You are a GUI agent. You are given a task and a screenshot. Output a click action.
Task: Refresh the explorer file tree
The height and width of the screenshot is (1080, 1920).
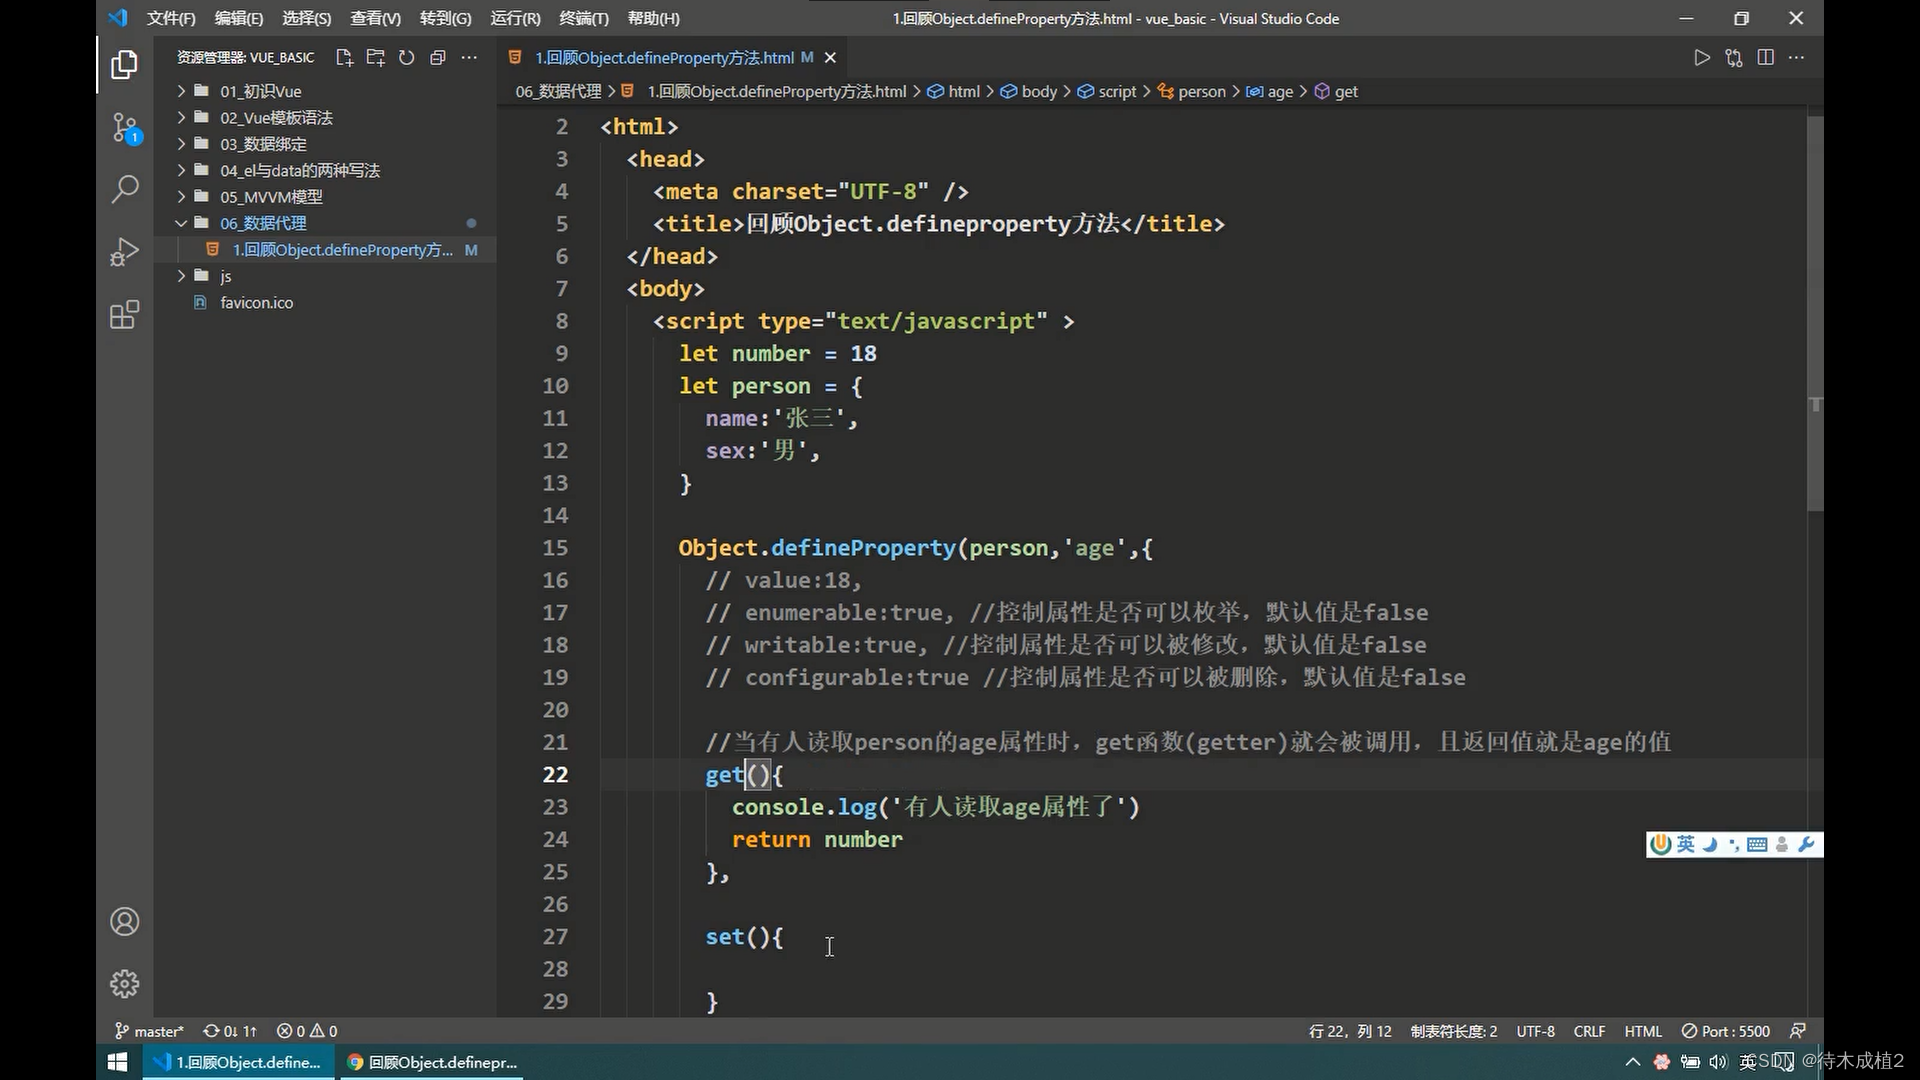click(406, 58)
